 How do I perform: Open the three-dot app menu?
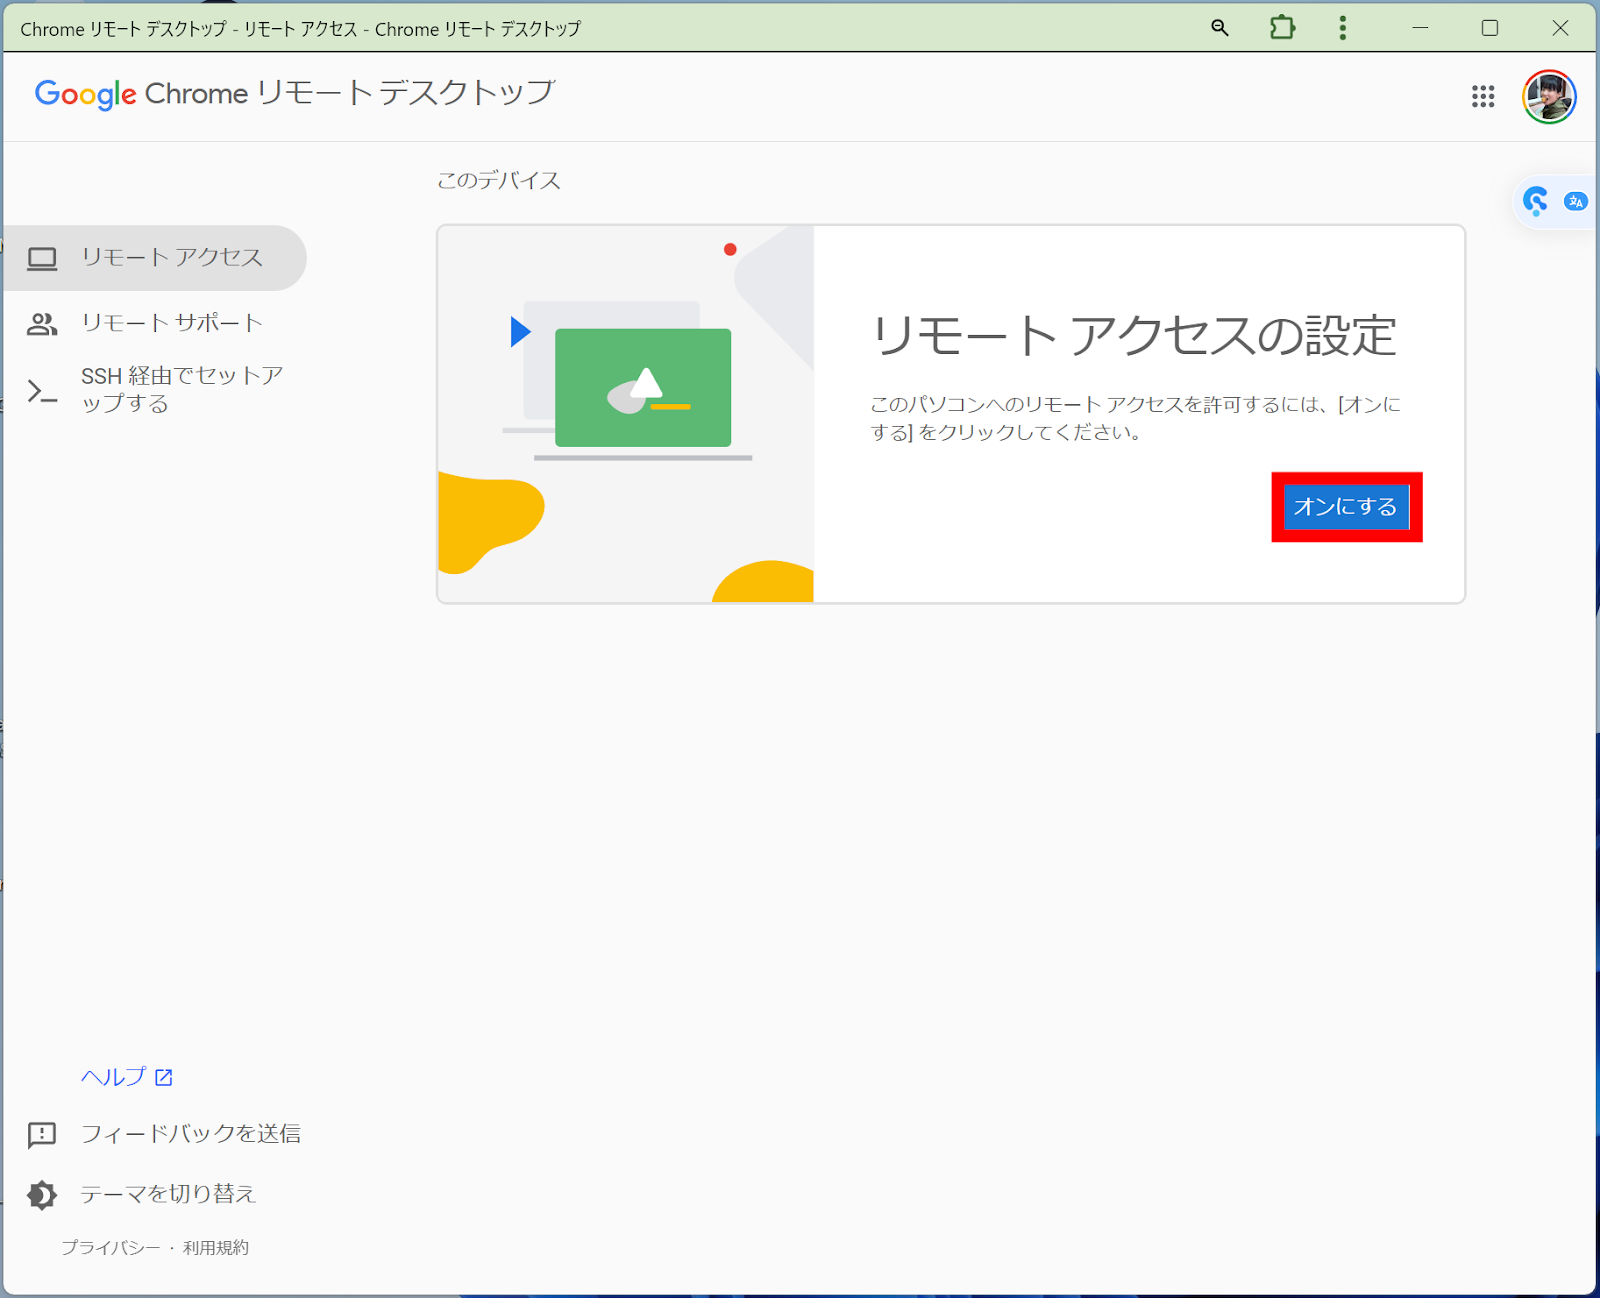tap(1342, 28)
